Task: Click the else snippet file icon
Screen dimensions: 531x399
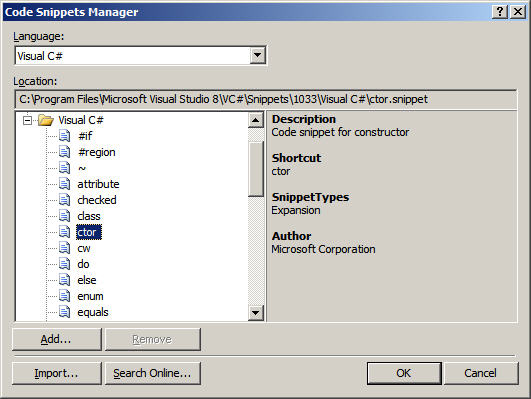Action: 65,280
